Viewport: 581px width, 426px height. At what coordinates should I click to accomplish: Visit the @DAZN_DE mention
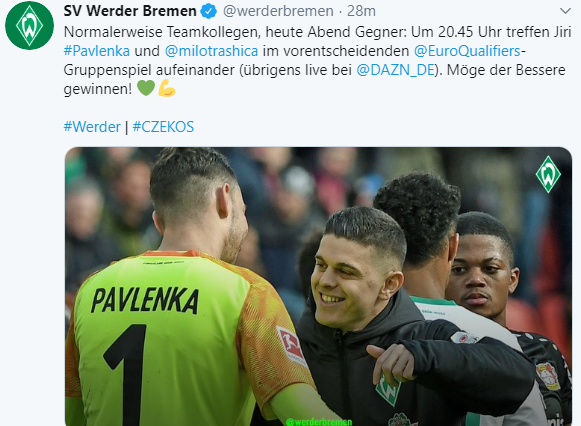395,70
